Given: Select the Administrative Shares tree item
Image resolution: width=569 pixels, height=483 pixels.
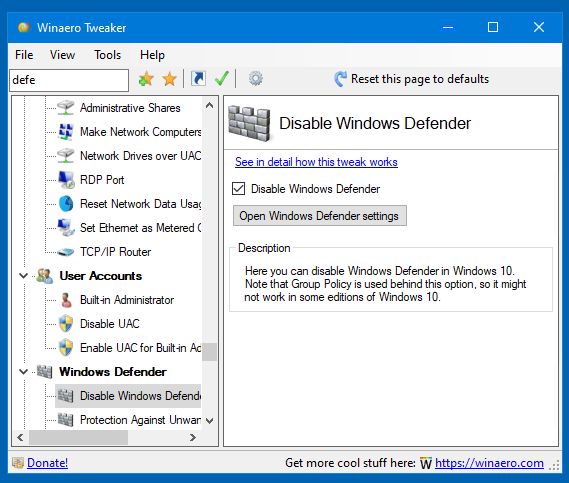Looking at the screenshot, I should point(130,108).
